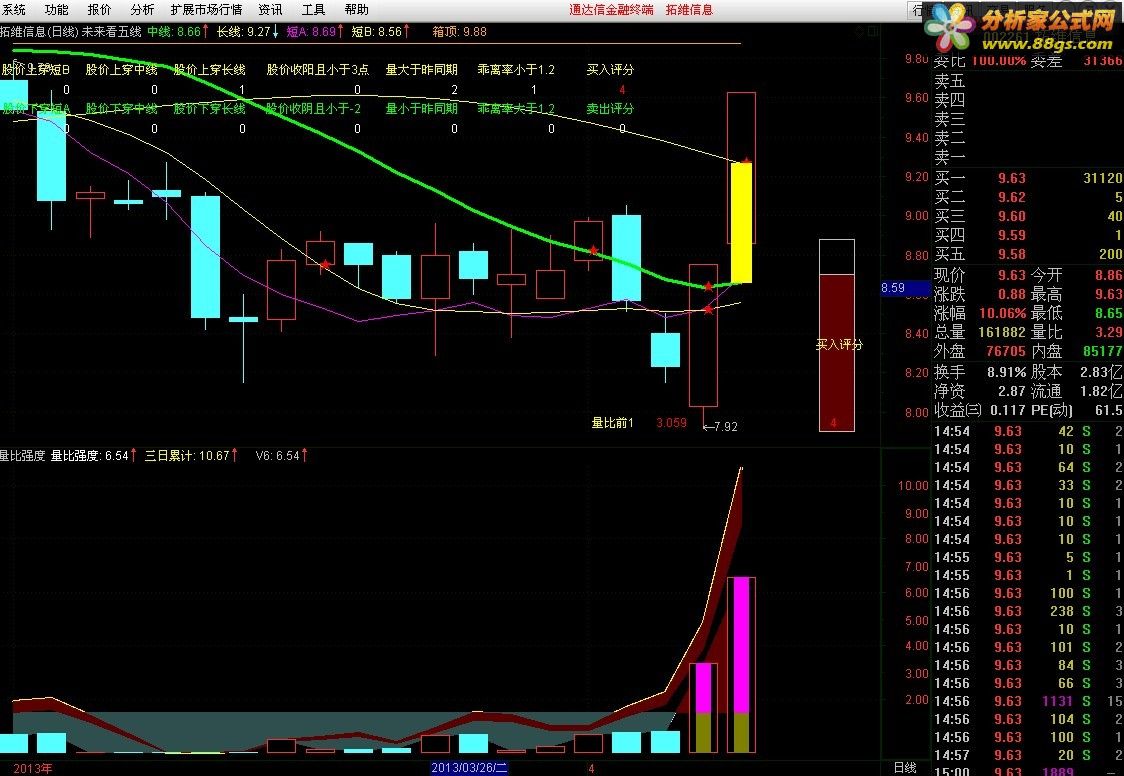Click the 股价收阴且小于-2 label
Screen dimensions: 1124x776
point(313,108)
